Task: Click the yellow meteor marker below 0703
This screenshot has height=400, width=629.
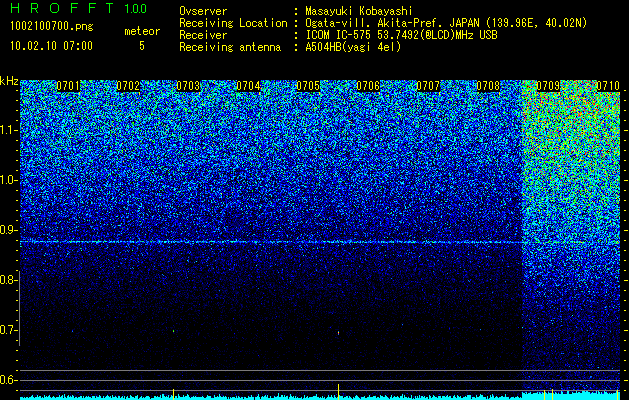Action: point(173,394)
